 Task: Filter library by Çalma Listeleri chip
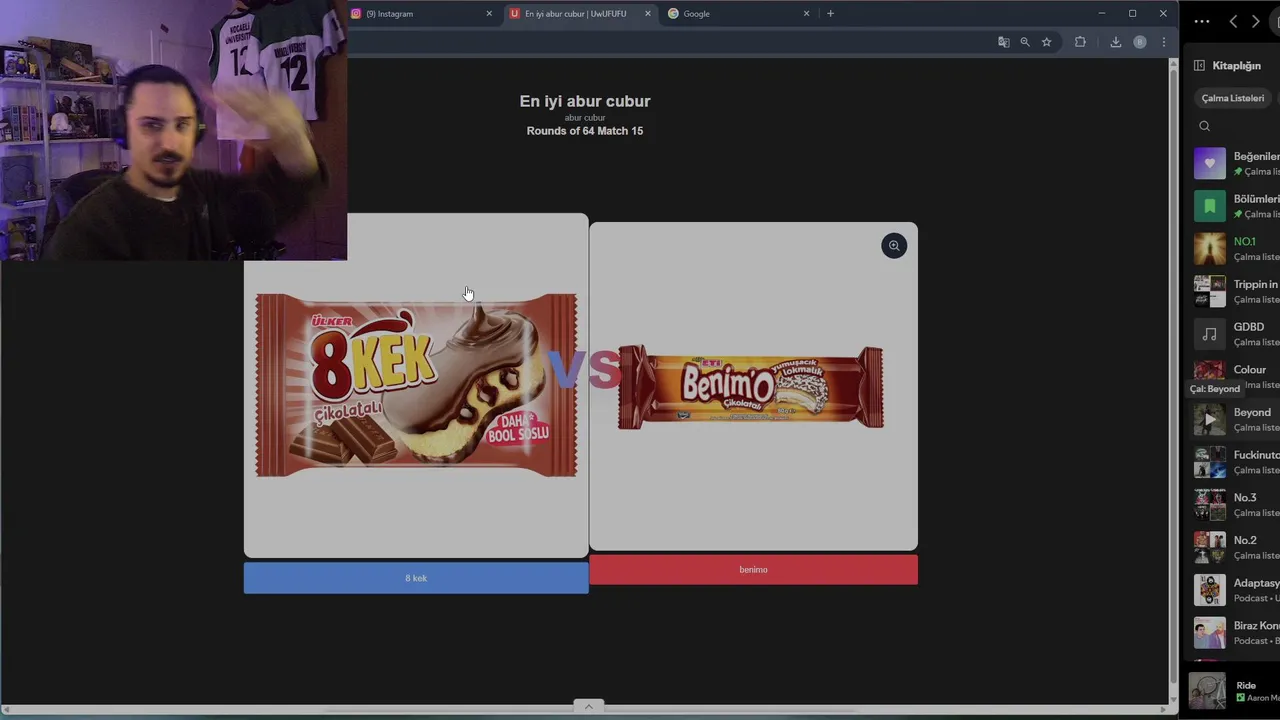(x=1233, y=98)
